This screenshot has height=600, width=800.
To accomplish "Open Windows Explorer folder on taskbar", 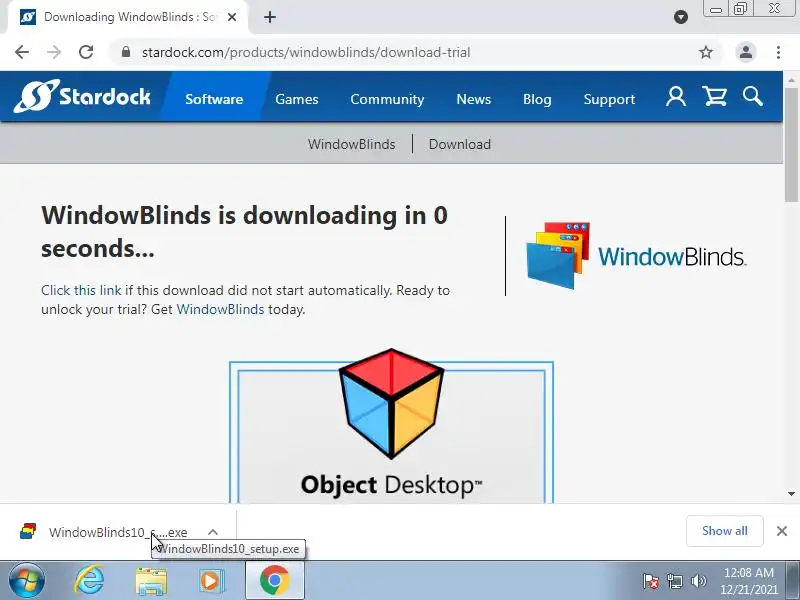I will tap(151, 581).
